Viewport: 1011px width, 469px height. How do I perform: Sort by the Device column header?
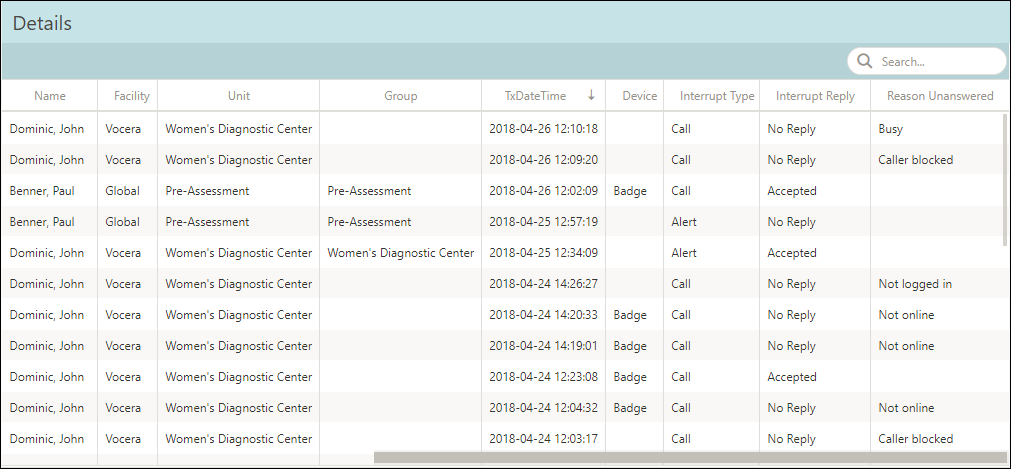[639, 95]
